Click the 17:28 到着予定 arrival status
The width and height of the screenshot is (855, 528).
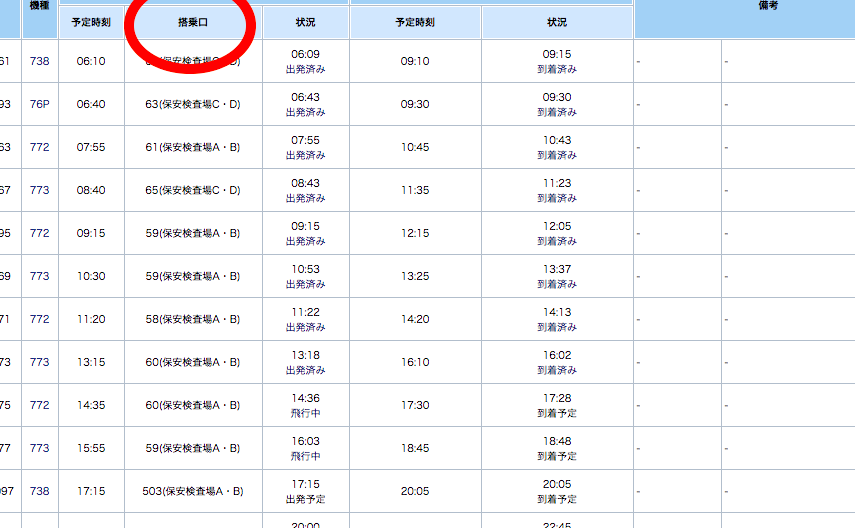click(x=557, y=405)
